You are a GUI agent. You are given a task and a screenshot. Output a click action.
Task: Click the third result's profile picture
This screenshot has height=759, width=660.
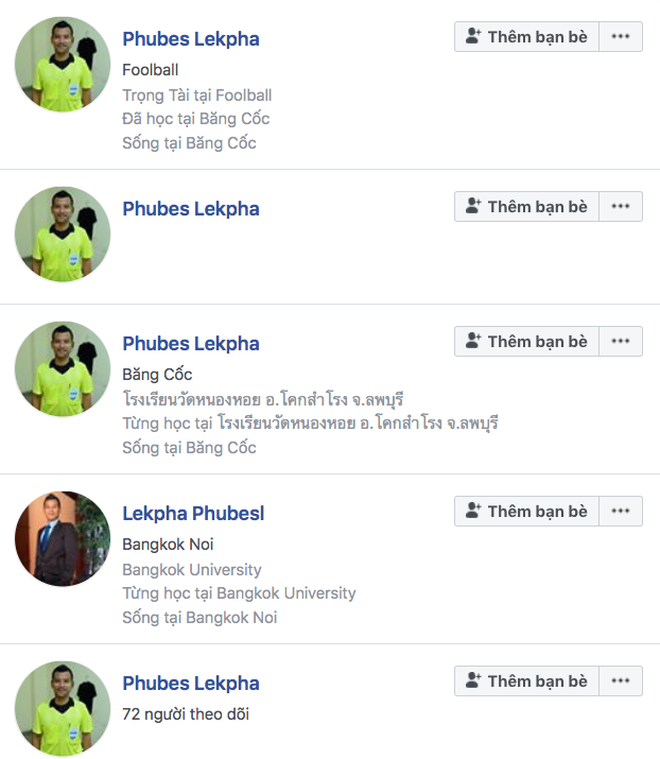point(62,368)
